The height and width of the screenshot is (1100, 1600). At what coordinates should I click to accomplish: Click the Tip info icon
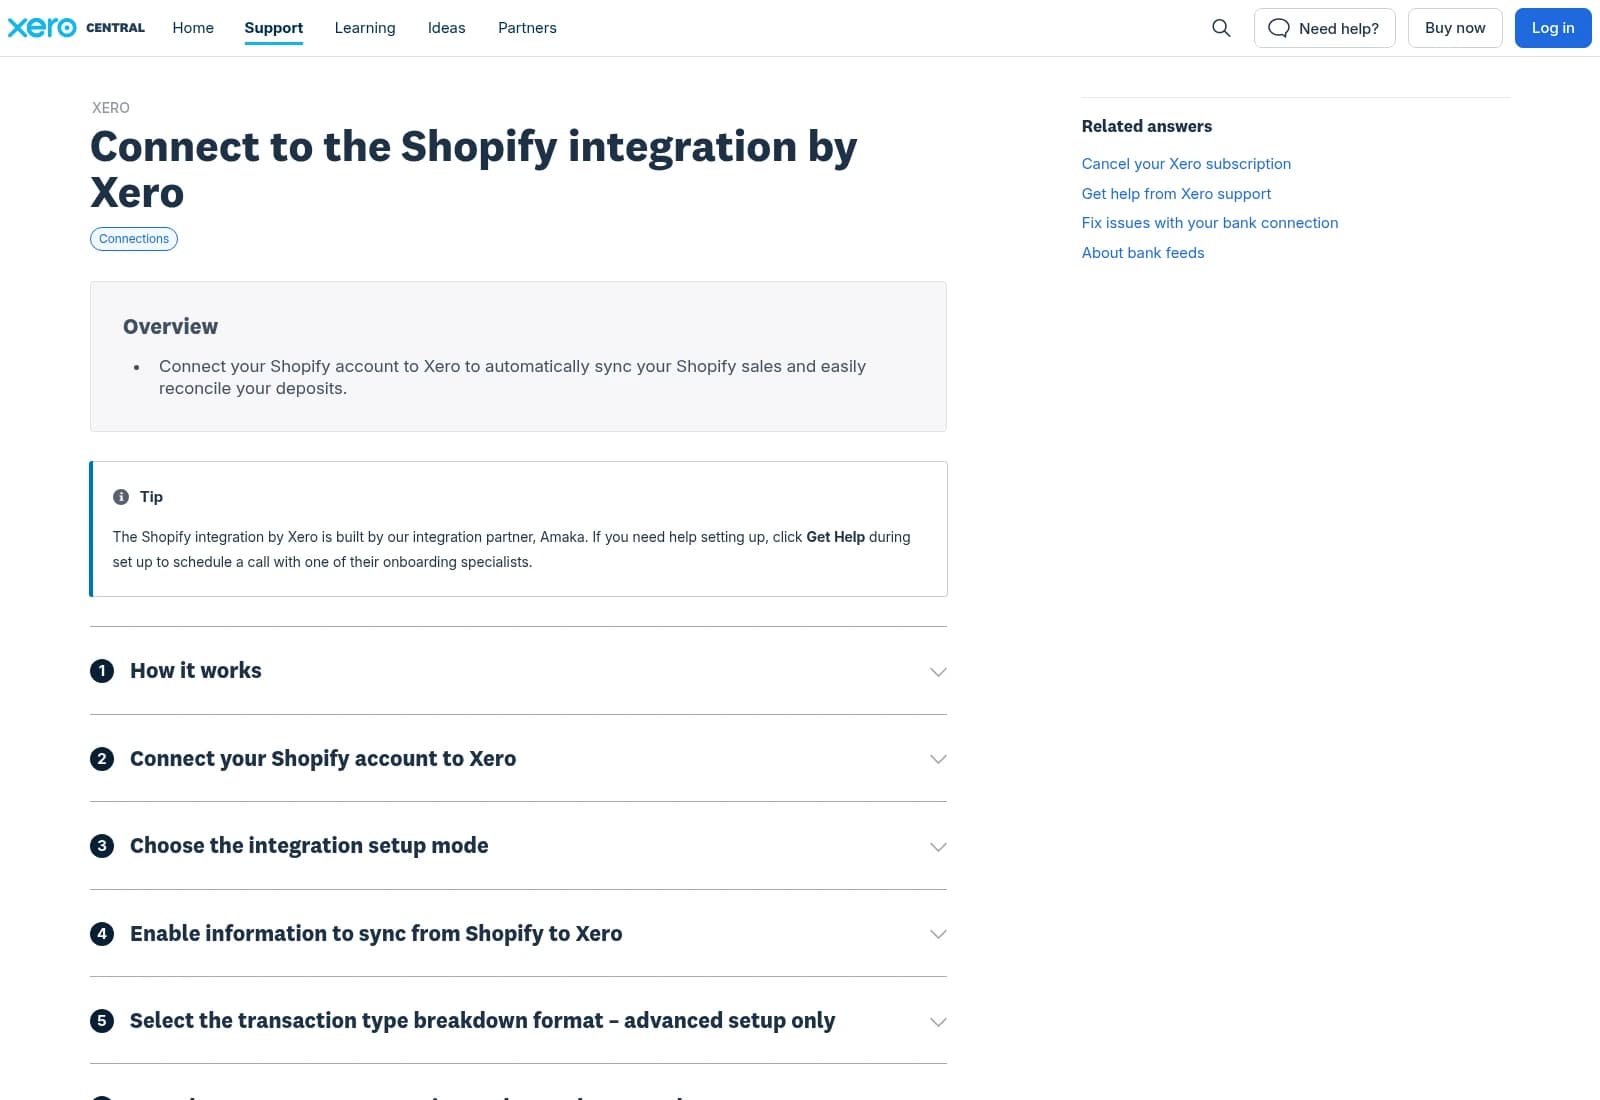(x=121, y=497)
